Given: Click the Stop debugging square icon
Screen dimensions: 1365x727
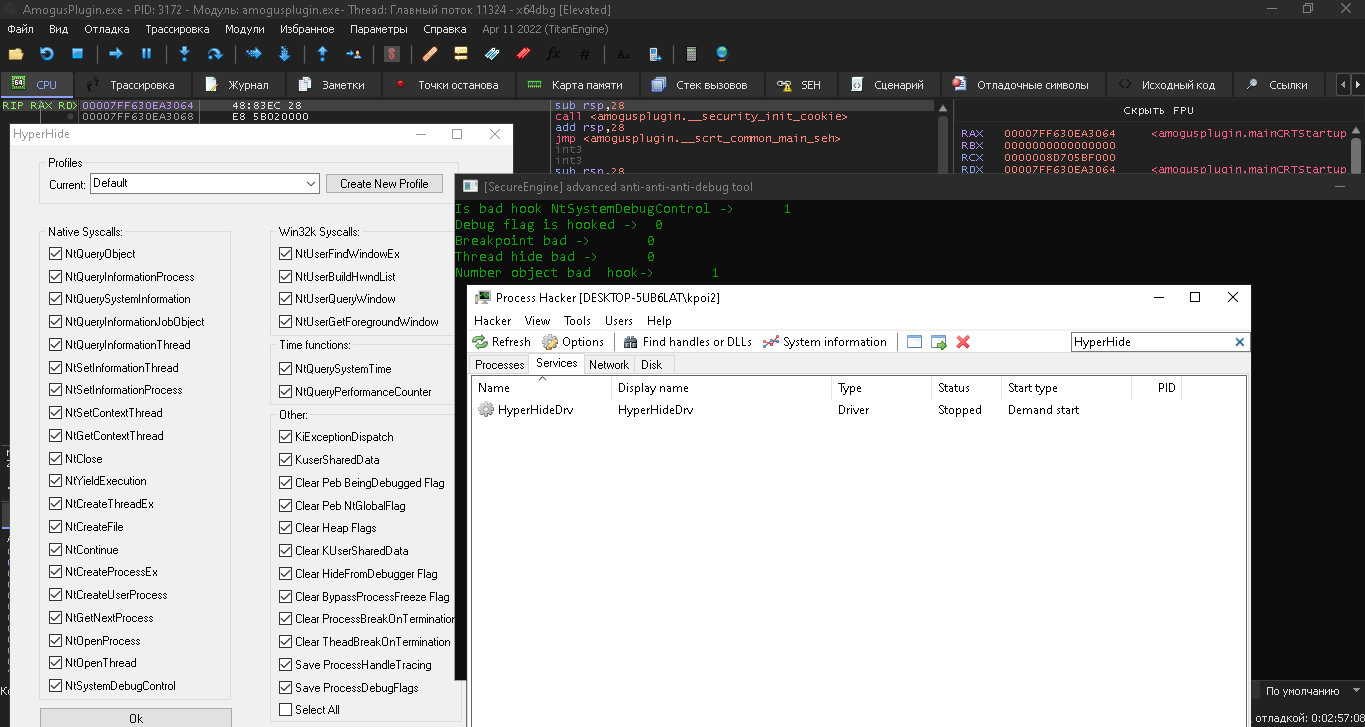Looking at the screenshot, I should tap(77, 54).
